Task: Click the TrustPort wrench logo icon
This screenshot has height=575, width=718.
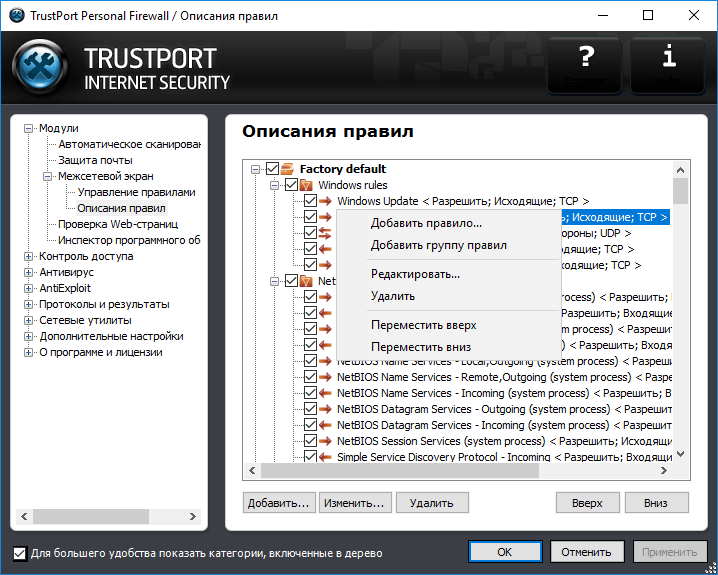Action: tap(40, 68)
